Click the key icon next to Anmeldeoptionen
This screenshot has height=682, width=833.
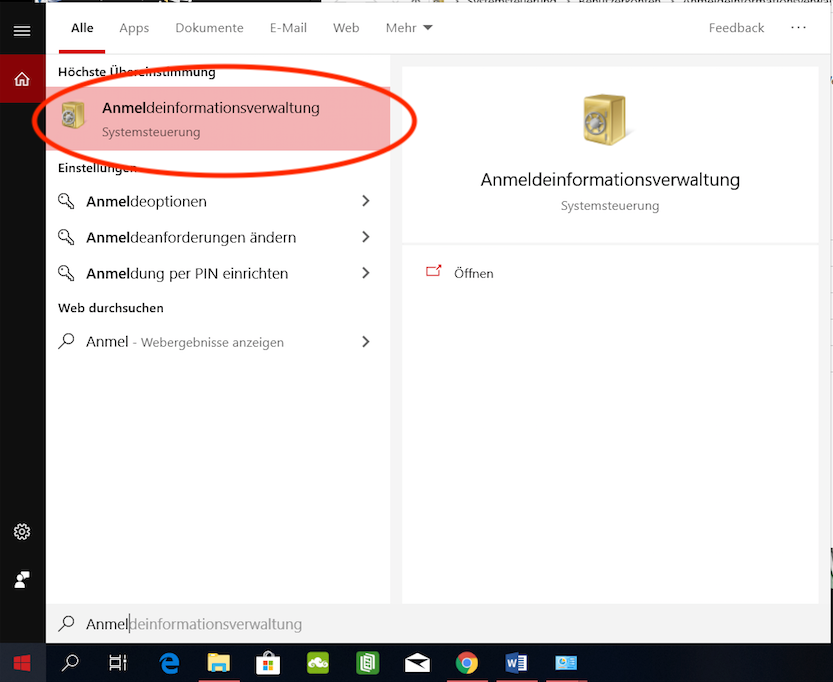tap(66, 201)
